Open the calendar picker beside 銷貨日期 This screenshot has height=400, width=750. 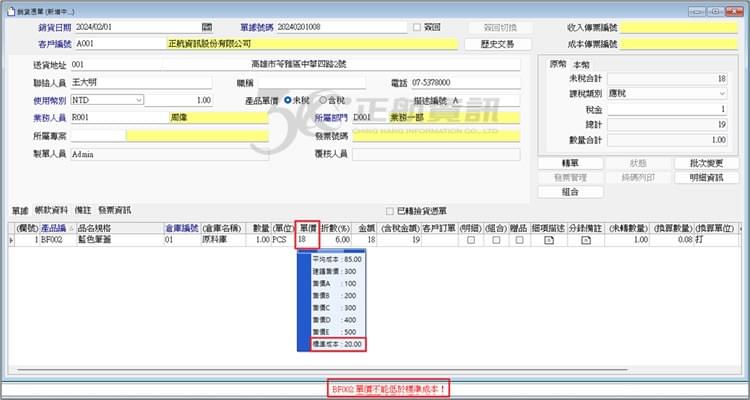(207, 27)
